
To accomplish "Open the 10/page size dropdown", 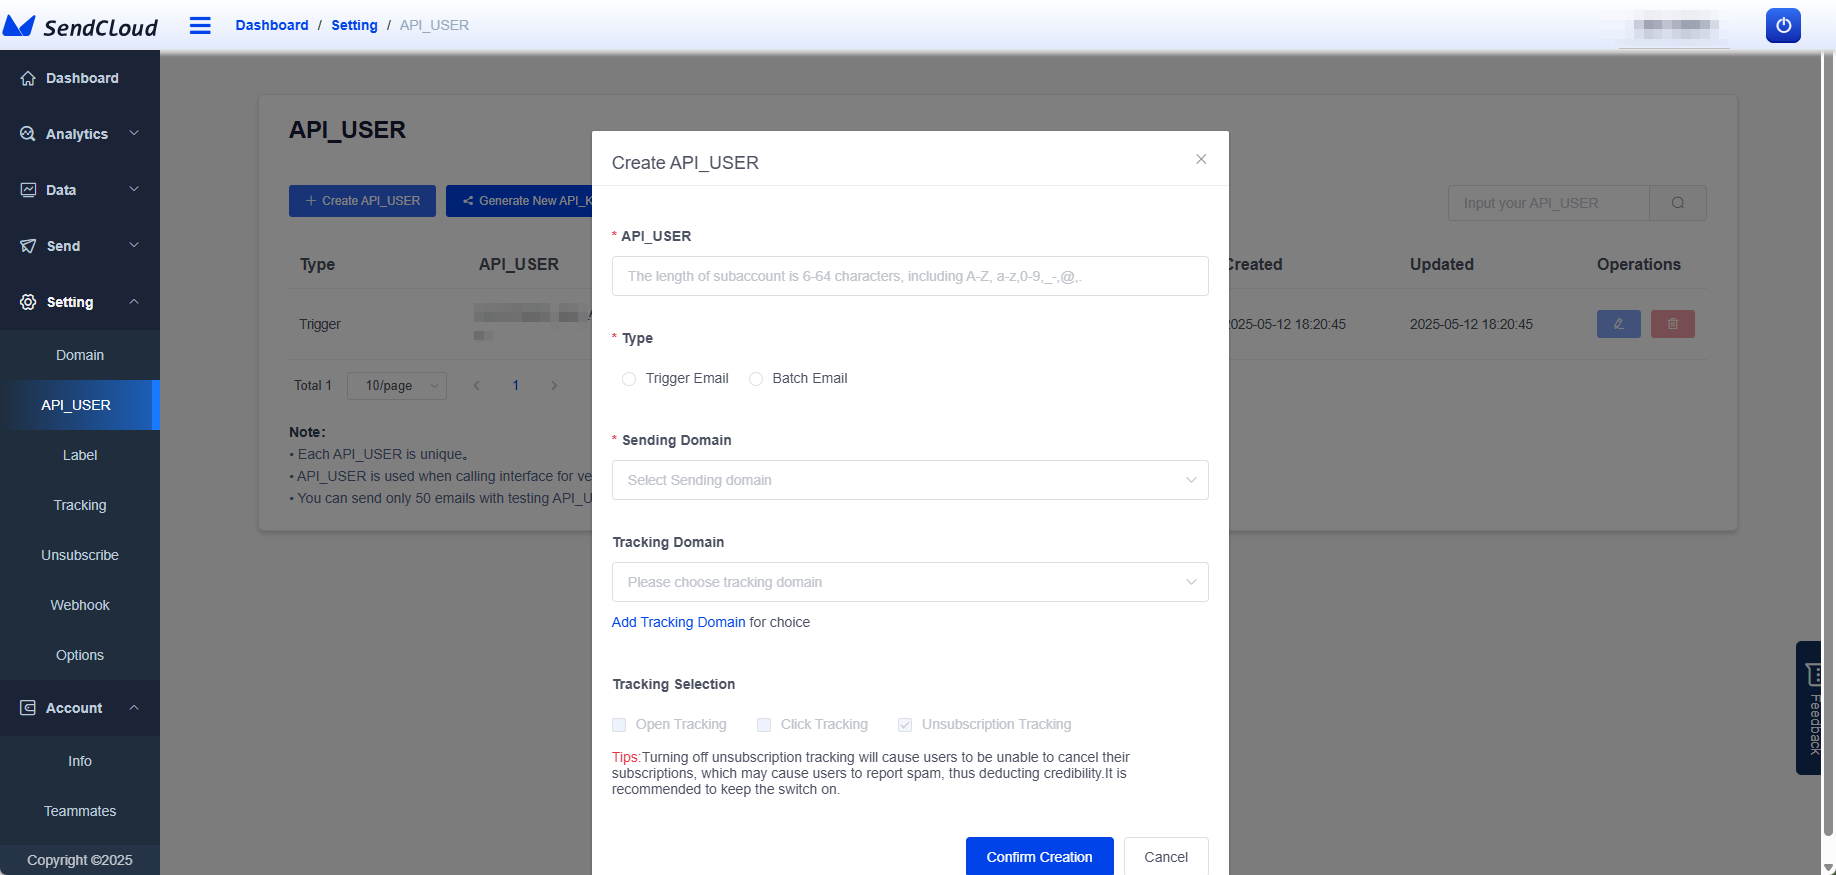I will pyautogui.click(x=397, y=386).
